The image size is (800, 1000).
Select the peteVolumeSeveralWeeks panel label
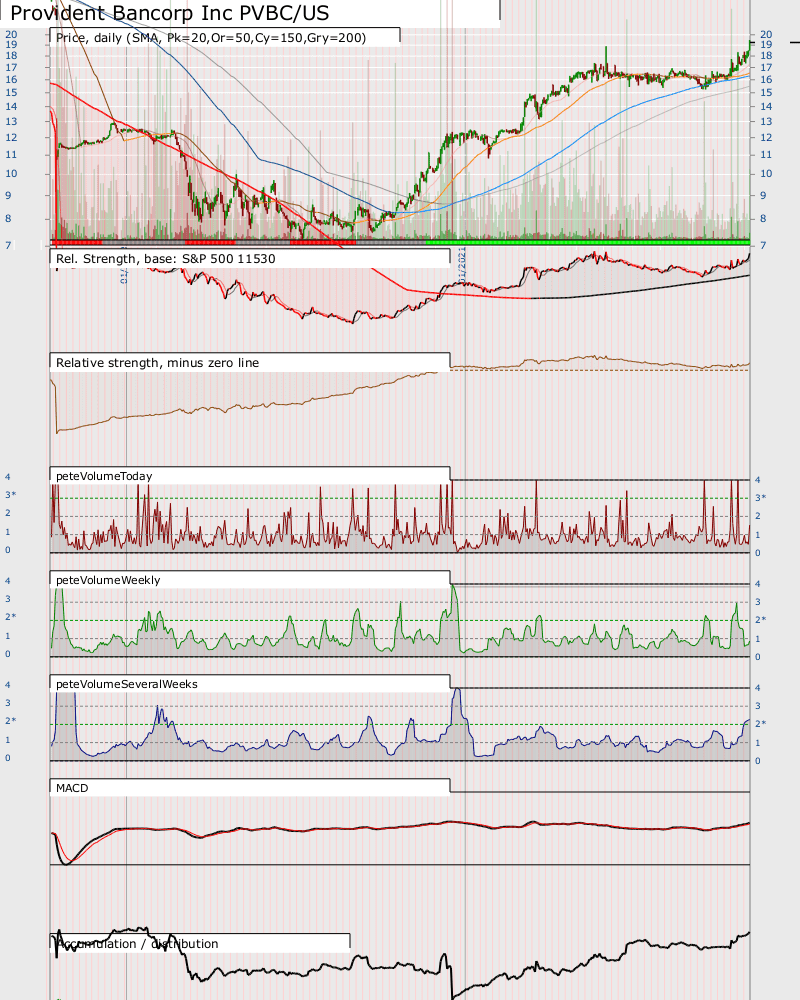pos(127,684)
